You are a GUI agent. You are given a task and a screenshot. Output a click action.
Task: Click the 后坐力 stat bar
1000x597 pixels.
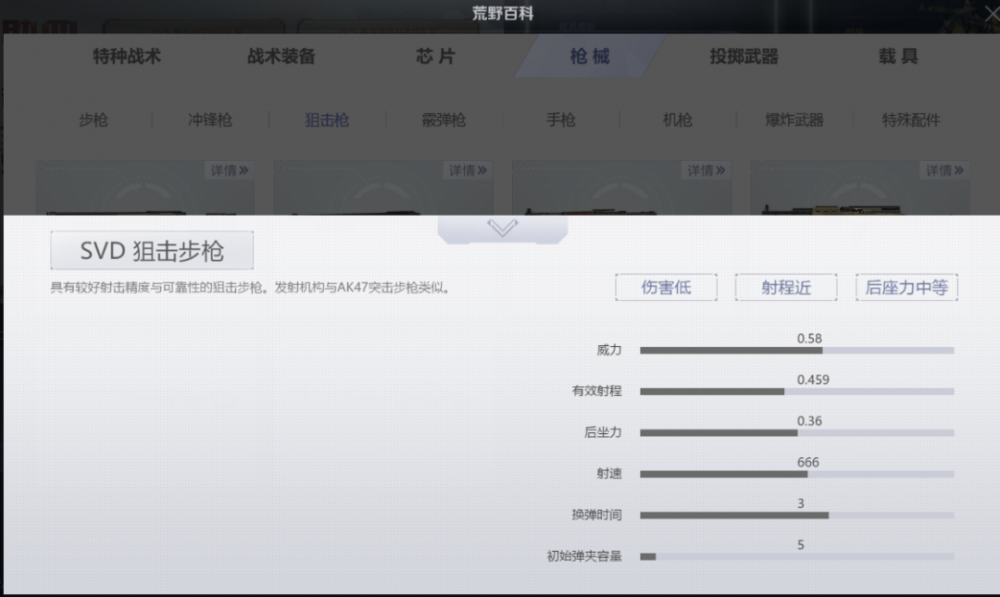pyautogui.click(x=797, y=432)
